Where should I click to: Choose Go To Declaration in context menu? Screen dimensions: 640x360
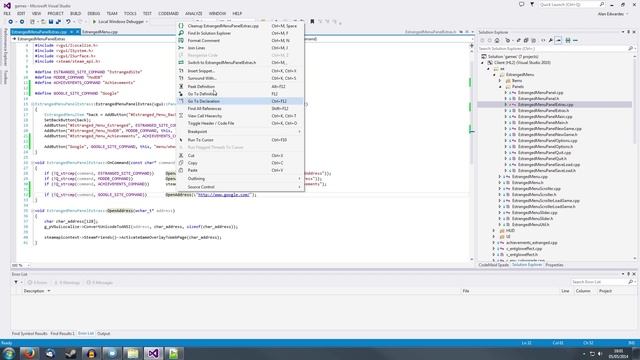click(x=240, y=101)
